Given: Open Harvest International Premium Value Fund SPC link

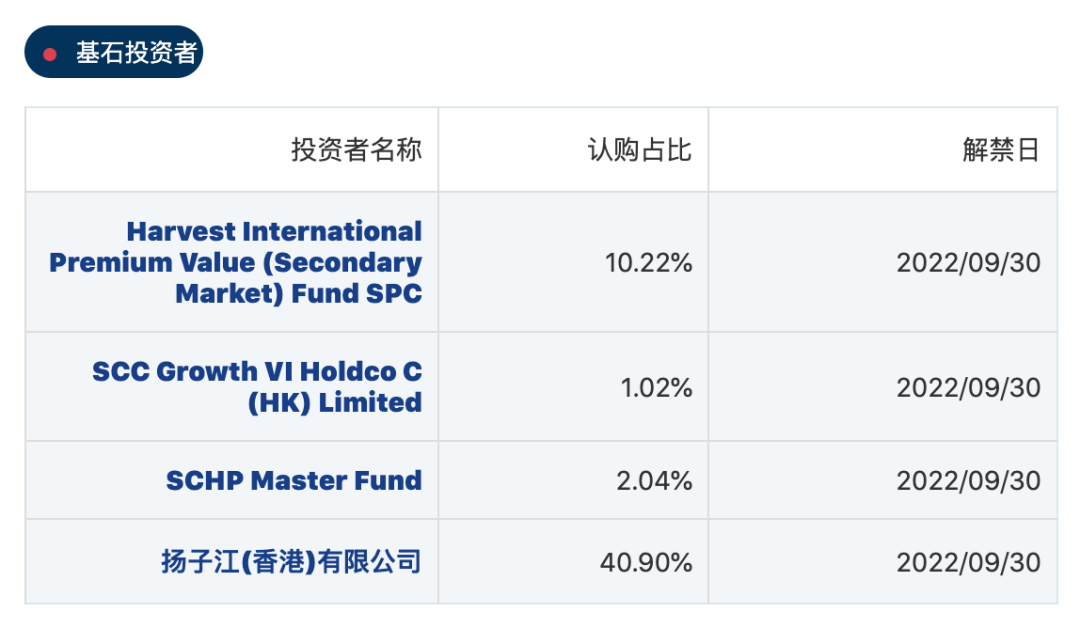Looking at the screenshot, I should (x=274, y=232).
